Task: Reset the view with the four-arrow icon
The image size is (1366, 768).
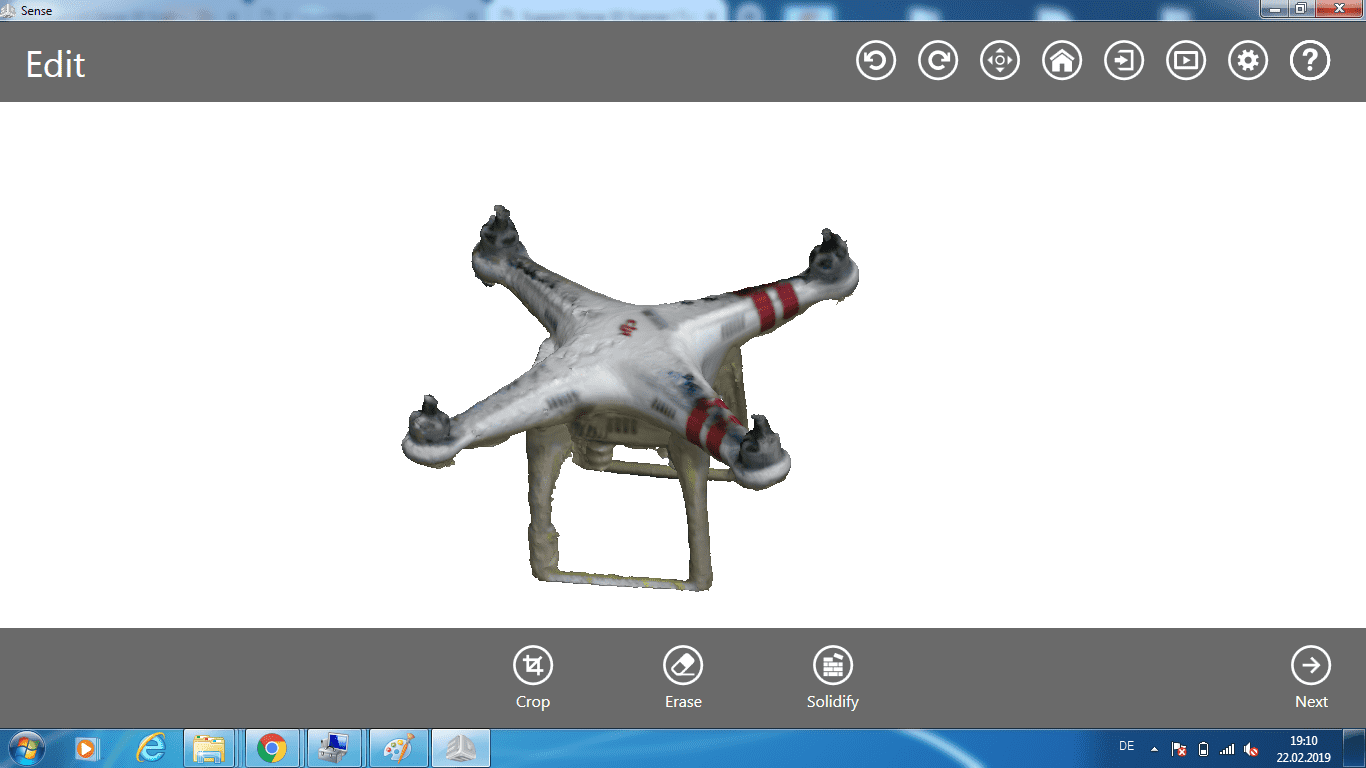Action: click(x=1000, y=61)
